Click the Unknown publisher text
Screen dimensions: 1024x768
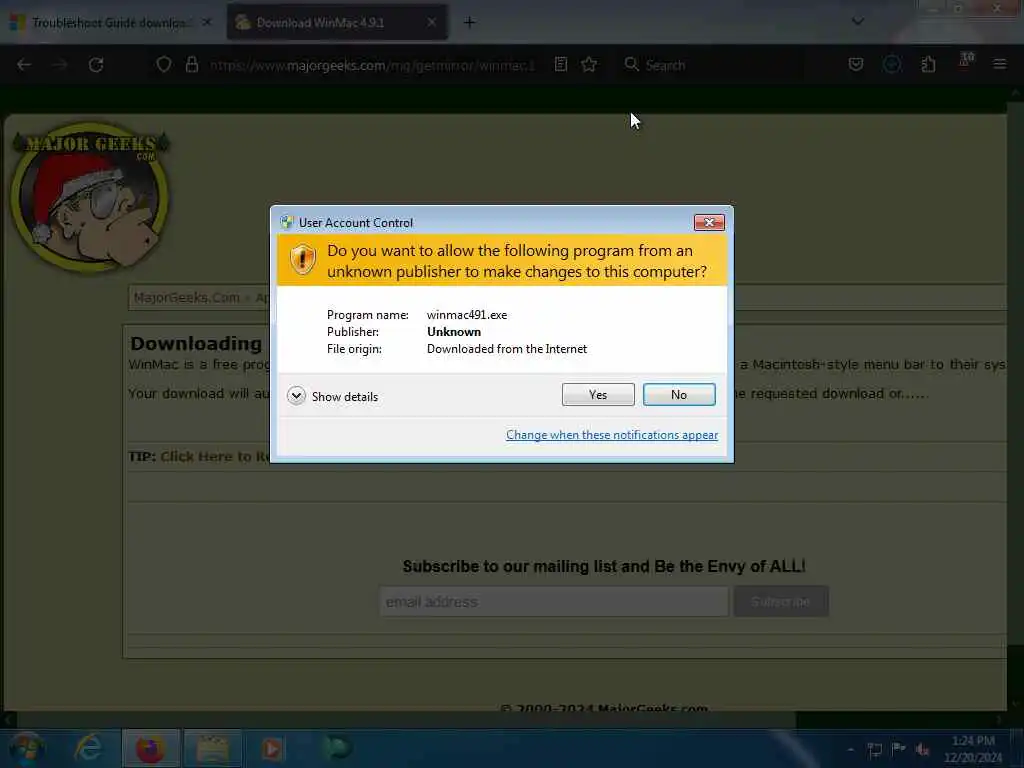(454, 332)
